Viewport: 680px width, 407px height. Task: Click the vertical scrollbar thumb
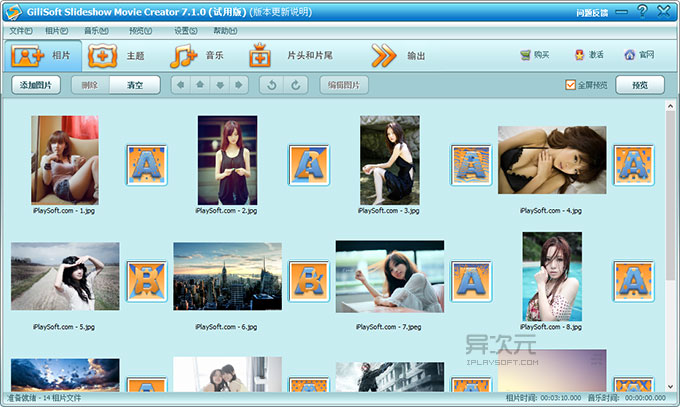(670, 196)
